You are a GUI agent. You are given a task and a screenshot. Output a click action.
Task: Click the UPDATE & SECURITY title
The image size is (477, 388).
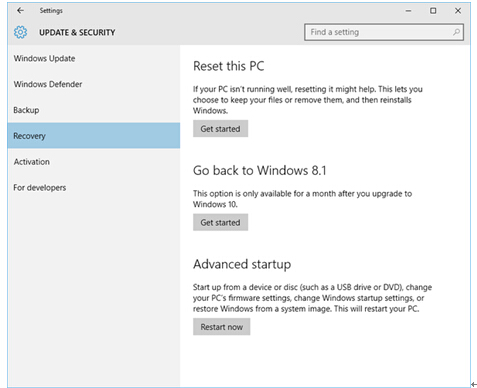(x=77, y=32)
